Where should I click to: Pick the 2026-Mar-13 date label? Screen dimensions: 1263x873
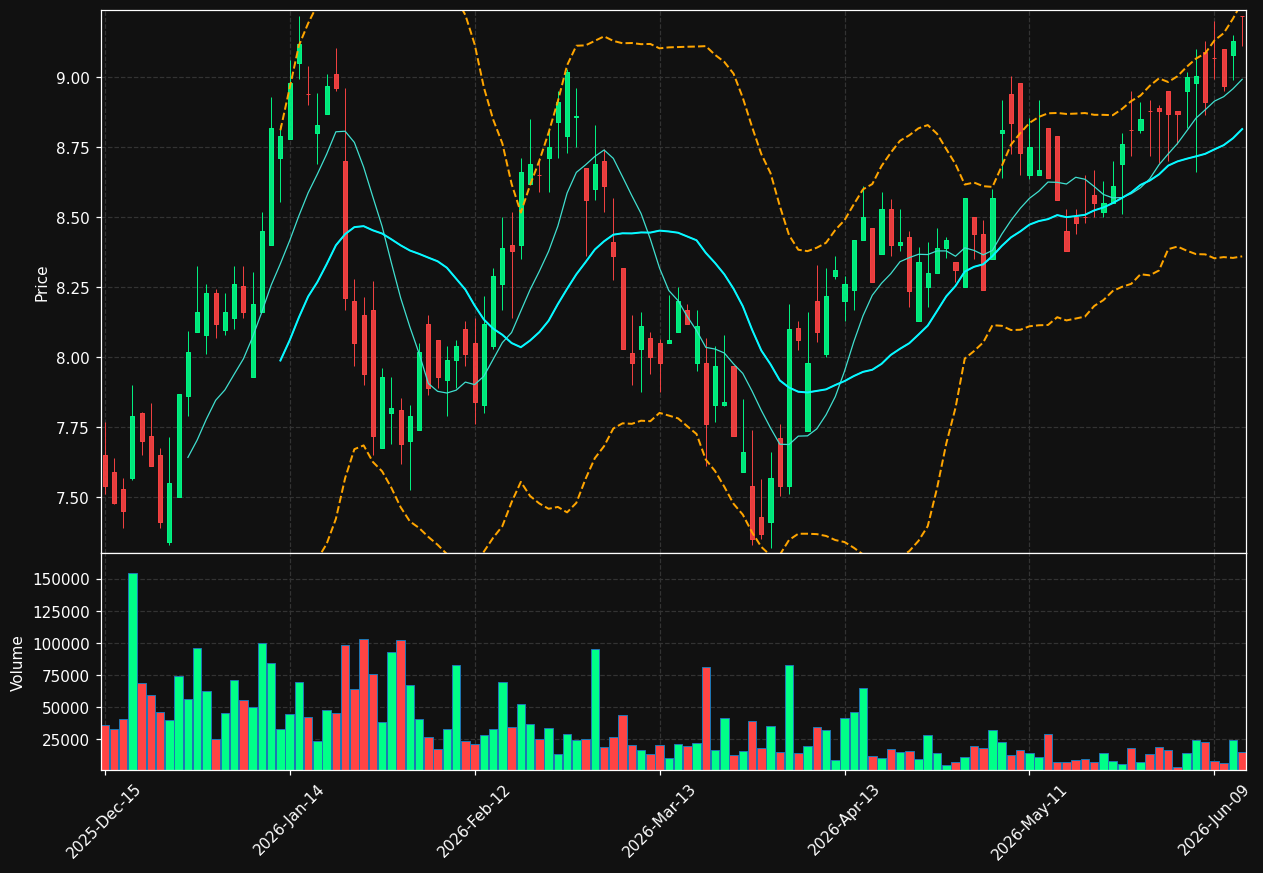click(x=658, y=821)
